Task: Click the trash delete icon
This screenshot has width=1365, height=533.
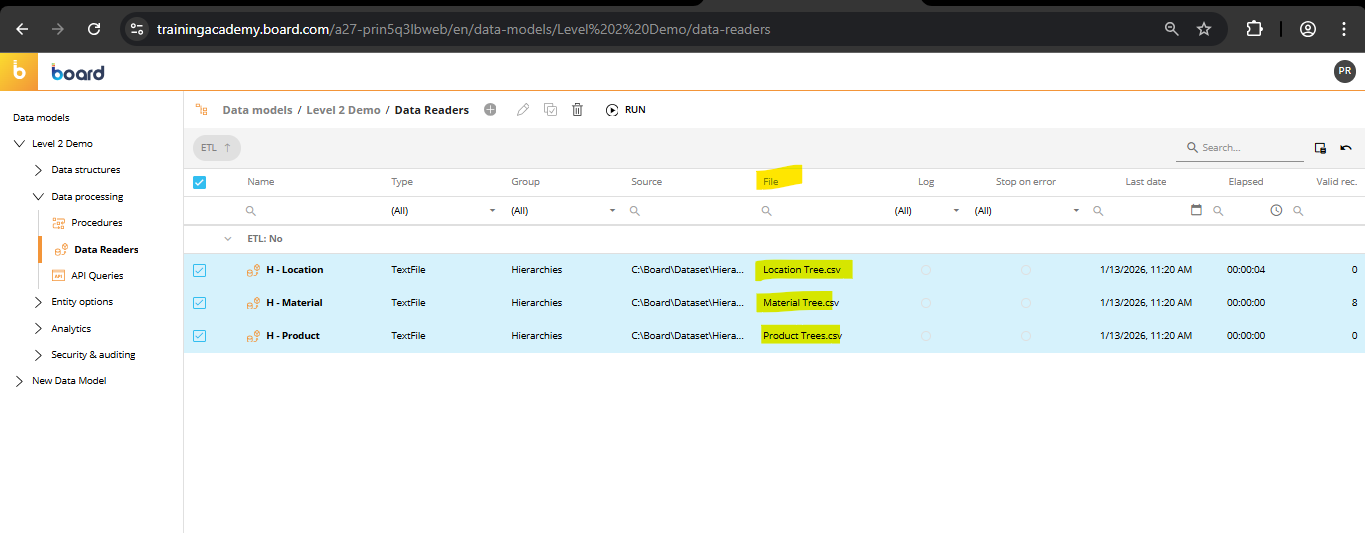Action: [577, 110]
